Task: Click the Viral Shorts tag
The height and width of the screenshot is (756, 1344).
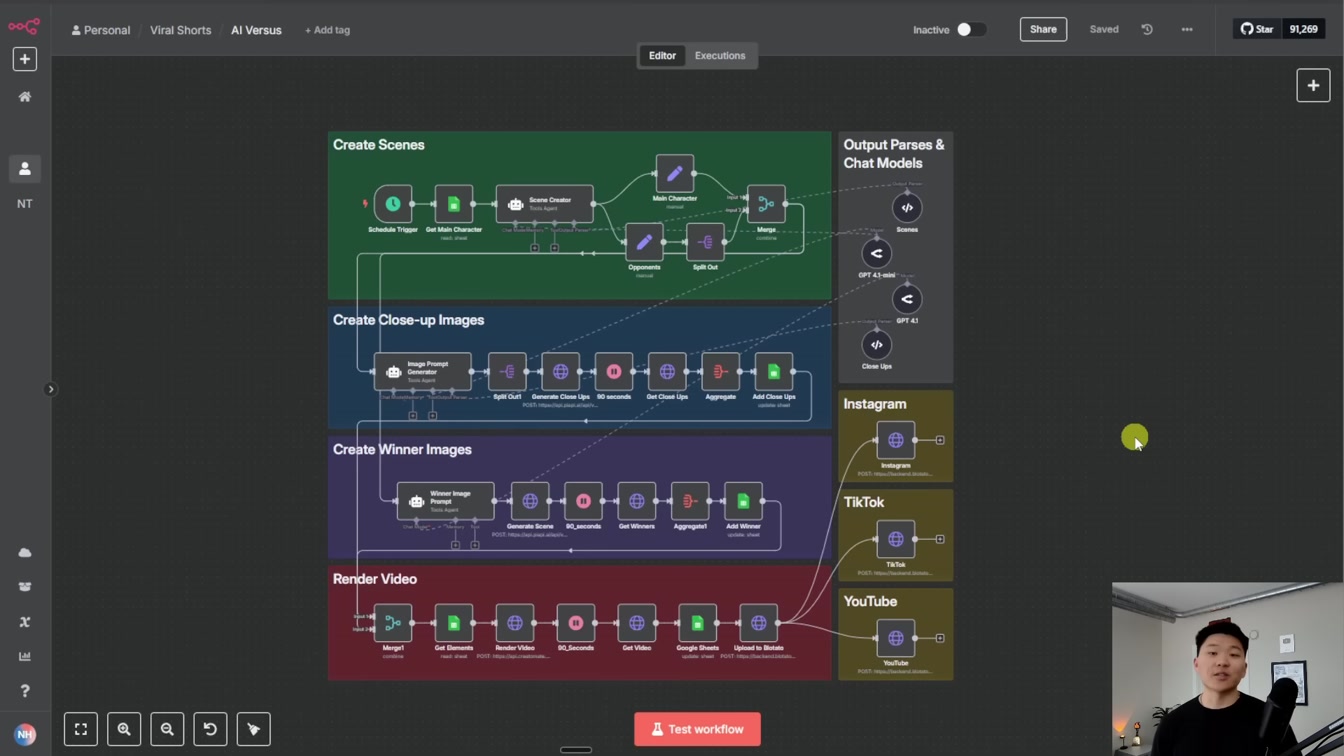Action: 181,30
